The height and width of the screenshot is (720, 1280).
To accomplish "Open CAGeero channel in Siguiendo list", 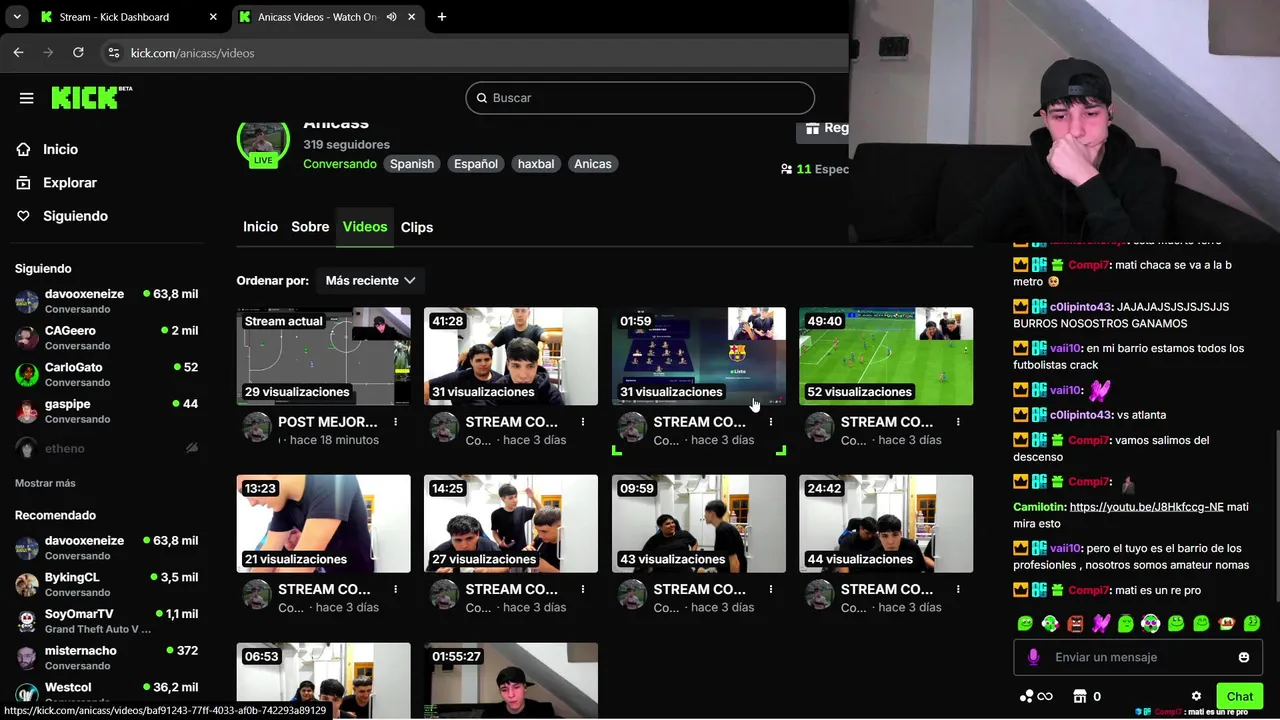I will [106, 337].
